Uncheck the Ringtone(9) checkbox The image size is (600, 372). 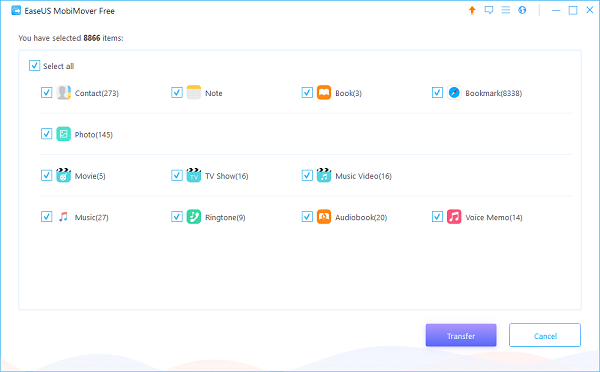tap(177, 217)
